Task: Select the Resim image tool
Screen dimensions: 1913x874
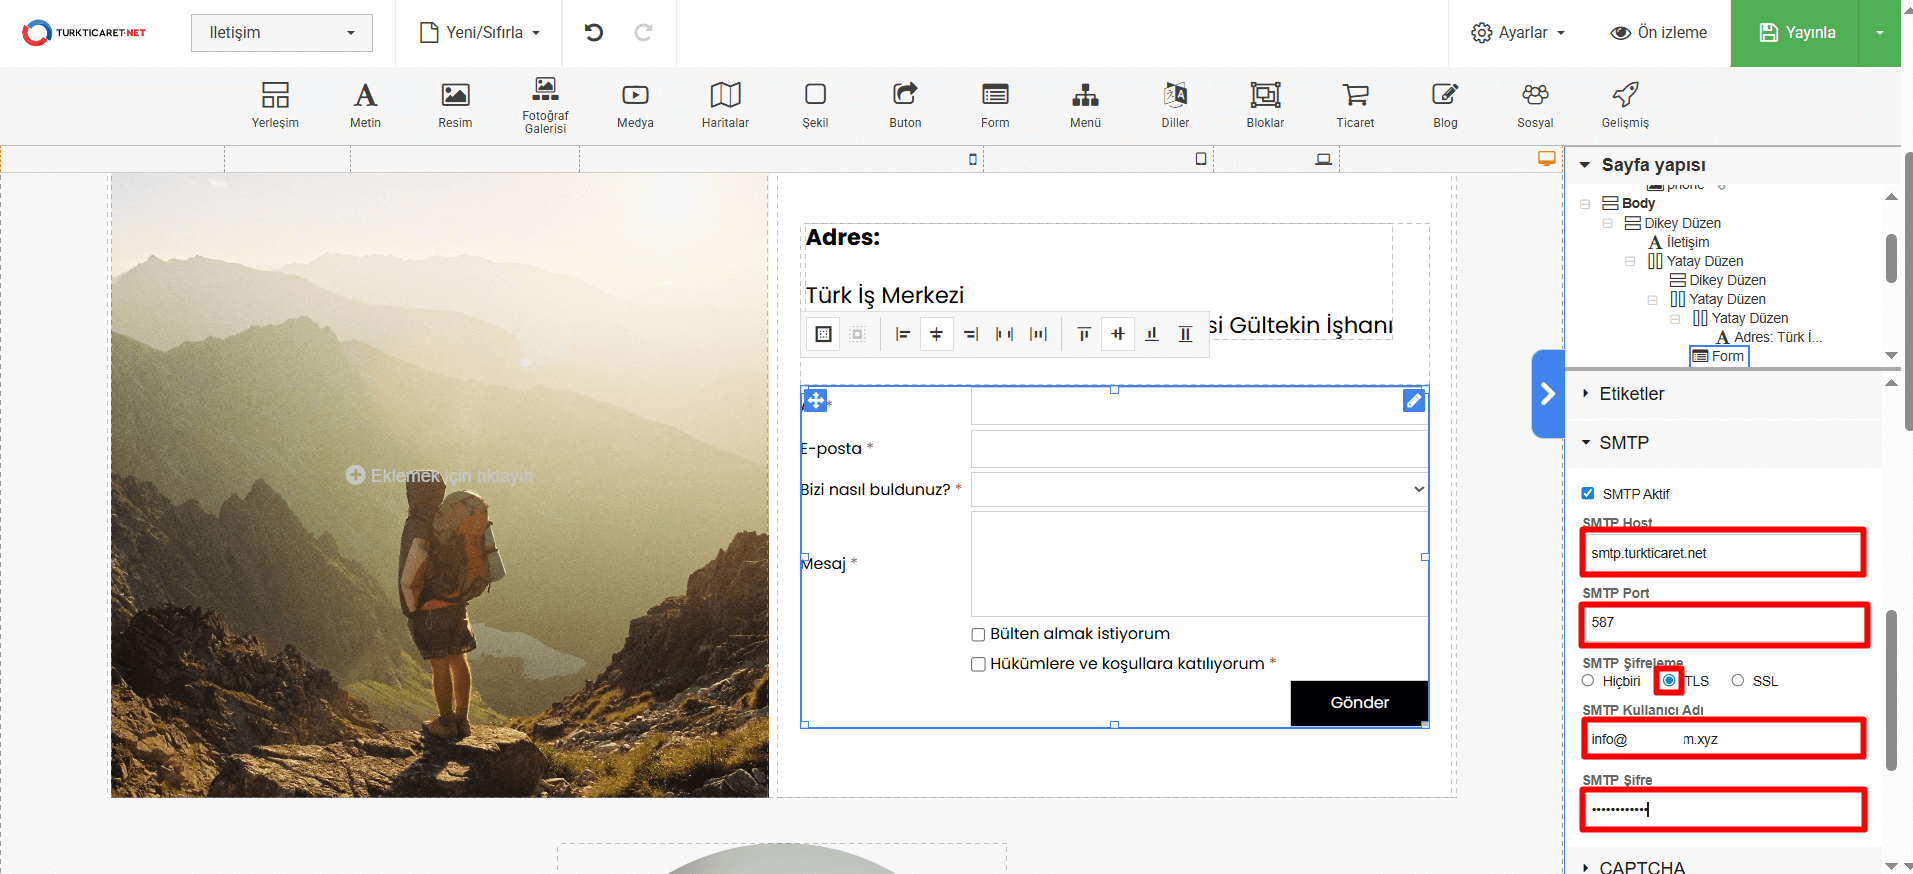Action: tap(455, 105)
